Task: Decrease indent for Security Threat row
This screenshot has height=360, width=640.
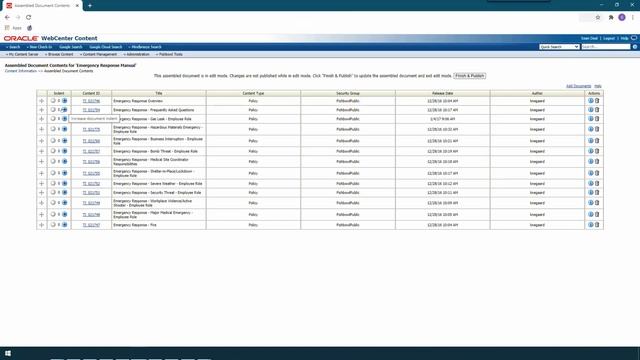Action: (x=53, y=193)
